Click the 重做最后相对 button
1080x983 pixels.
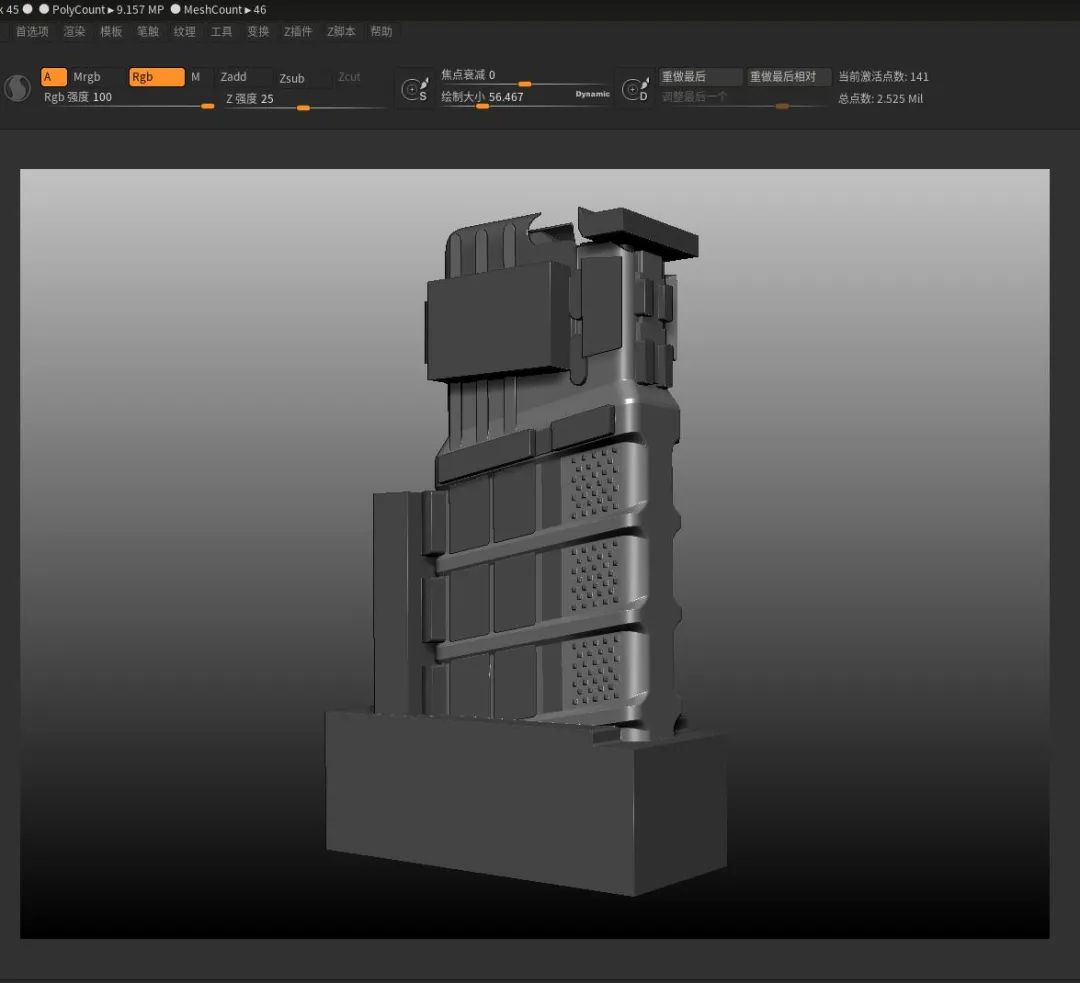(x=788, y=77)
